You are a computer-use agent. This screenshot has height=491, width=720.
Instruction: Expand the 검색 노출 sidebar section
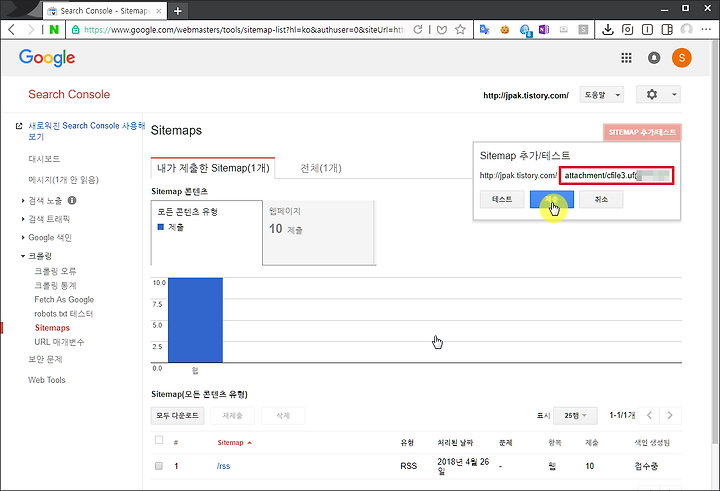(23, 200)
